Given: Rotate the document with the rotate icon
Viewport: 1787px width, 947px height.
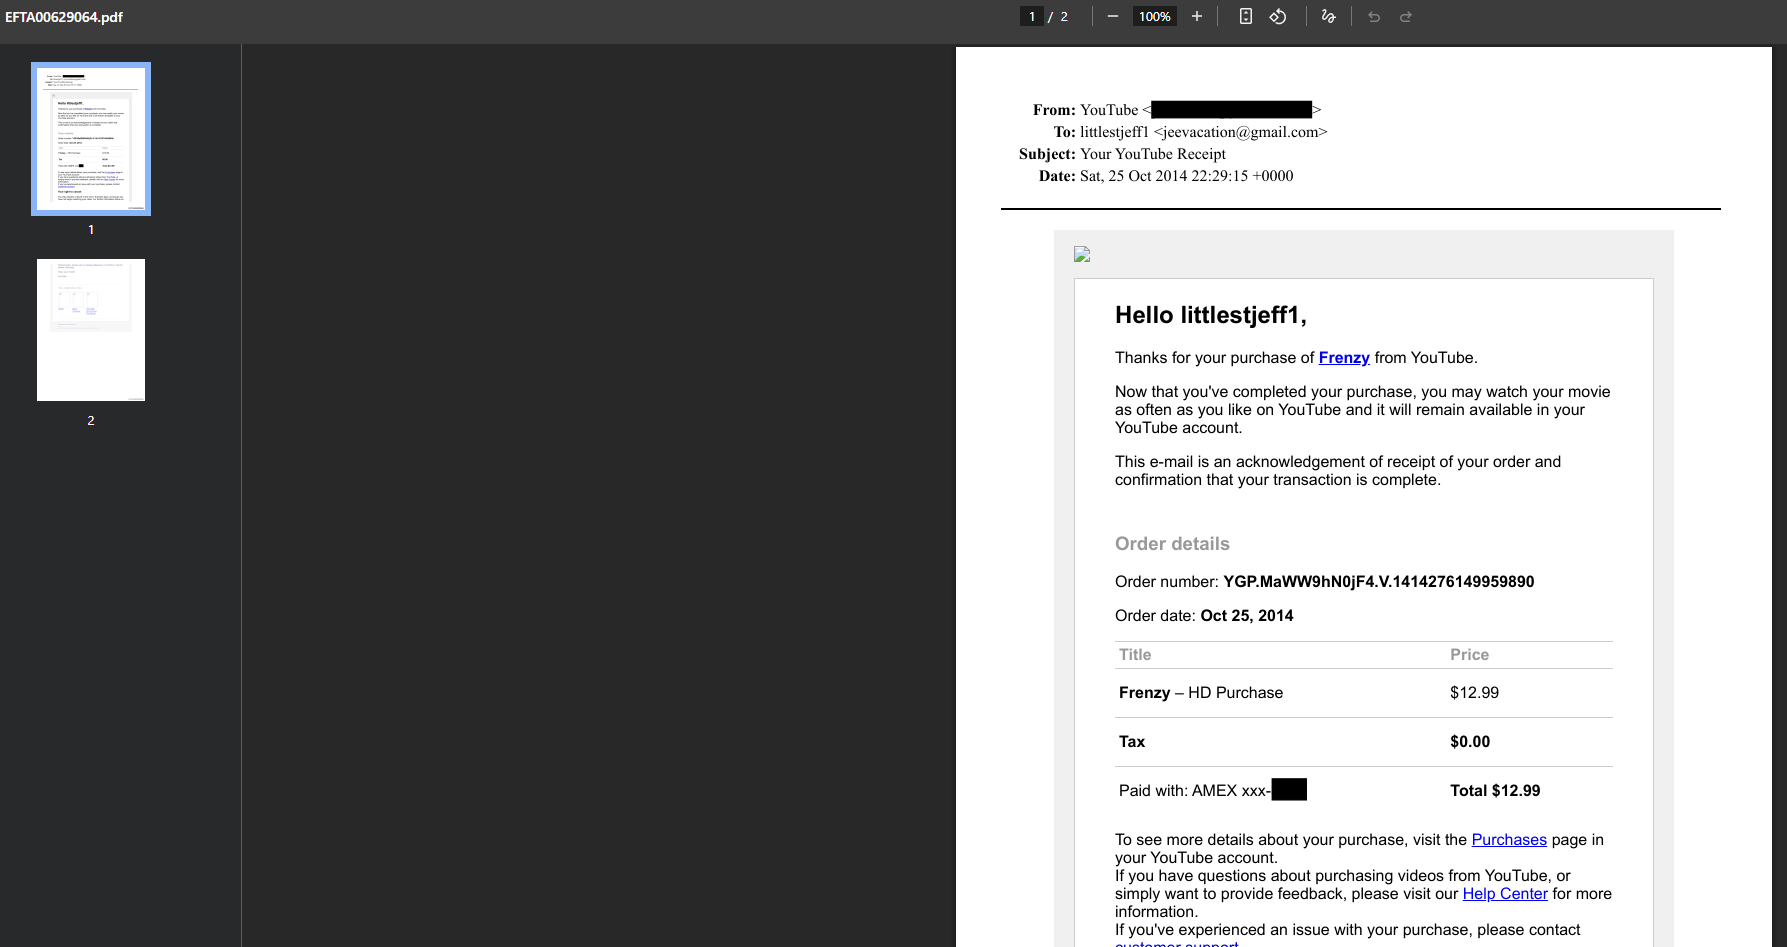Looking at the screenshot, I should (1278, 16).
